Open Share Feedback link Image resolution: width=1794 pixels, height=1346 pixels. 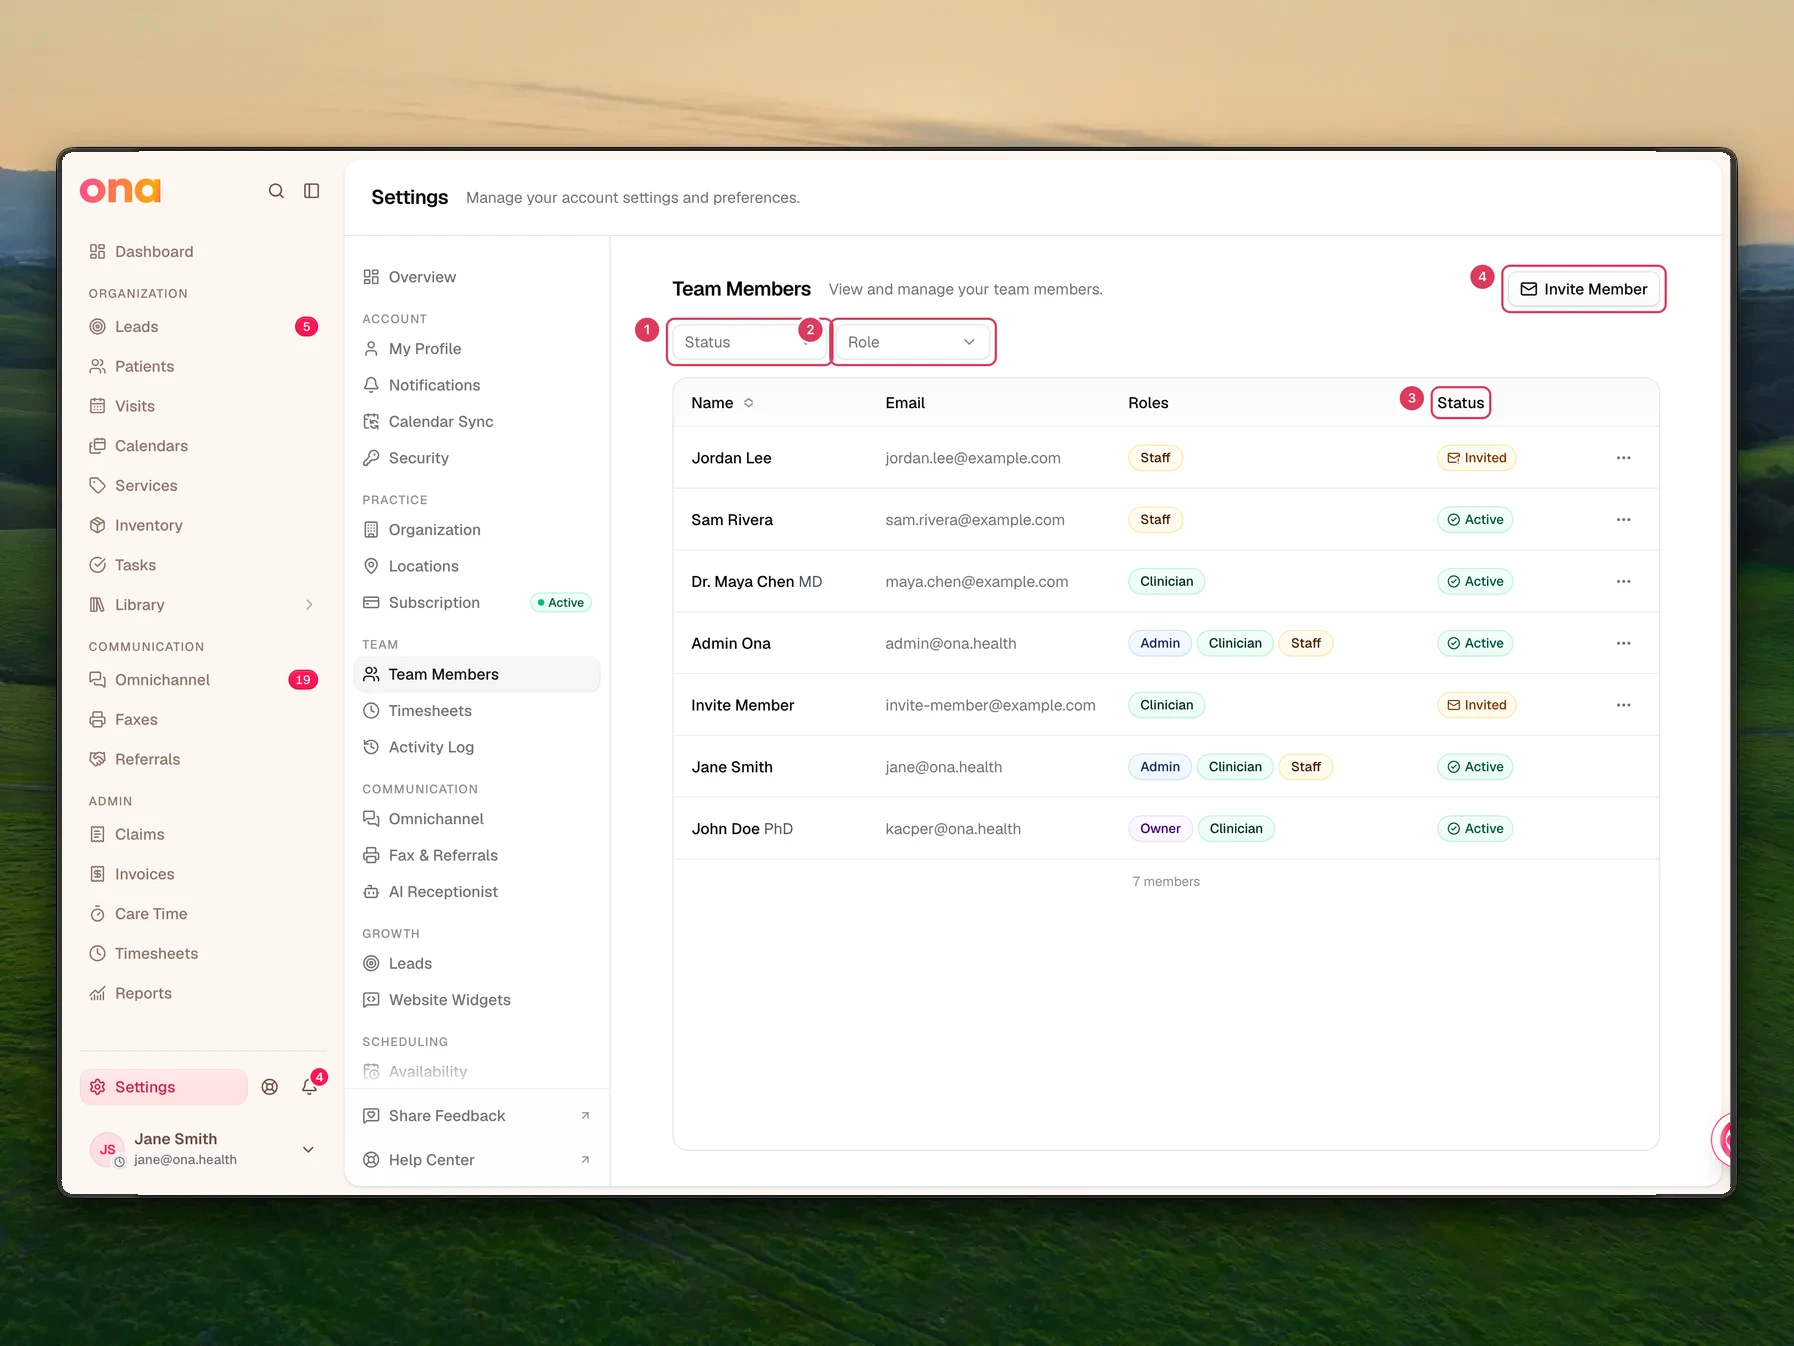[447, 1116]
